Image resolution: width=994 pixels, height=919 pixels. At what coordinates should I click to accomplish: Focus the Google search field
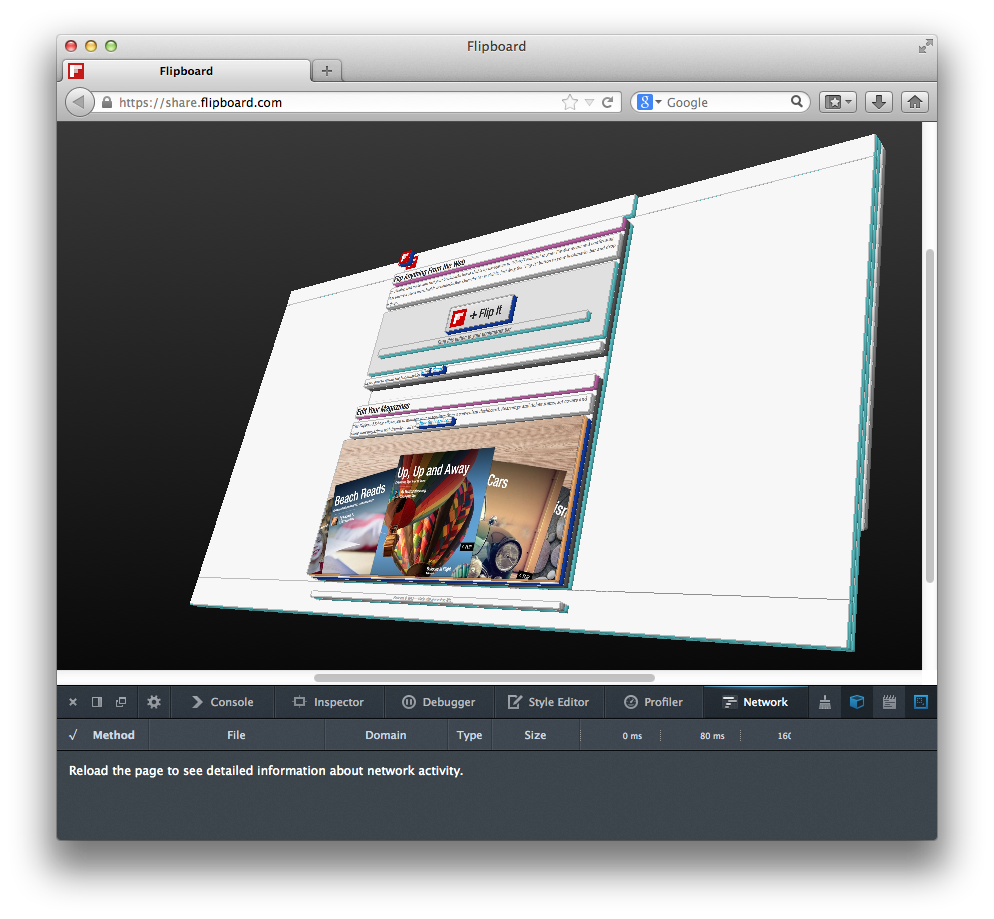(x=726, y=103)
